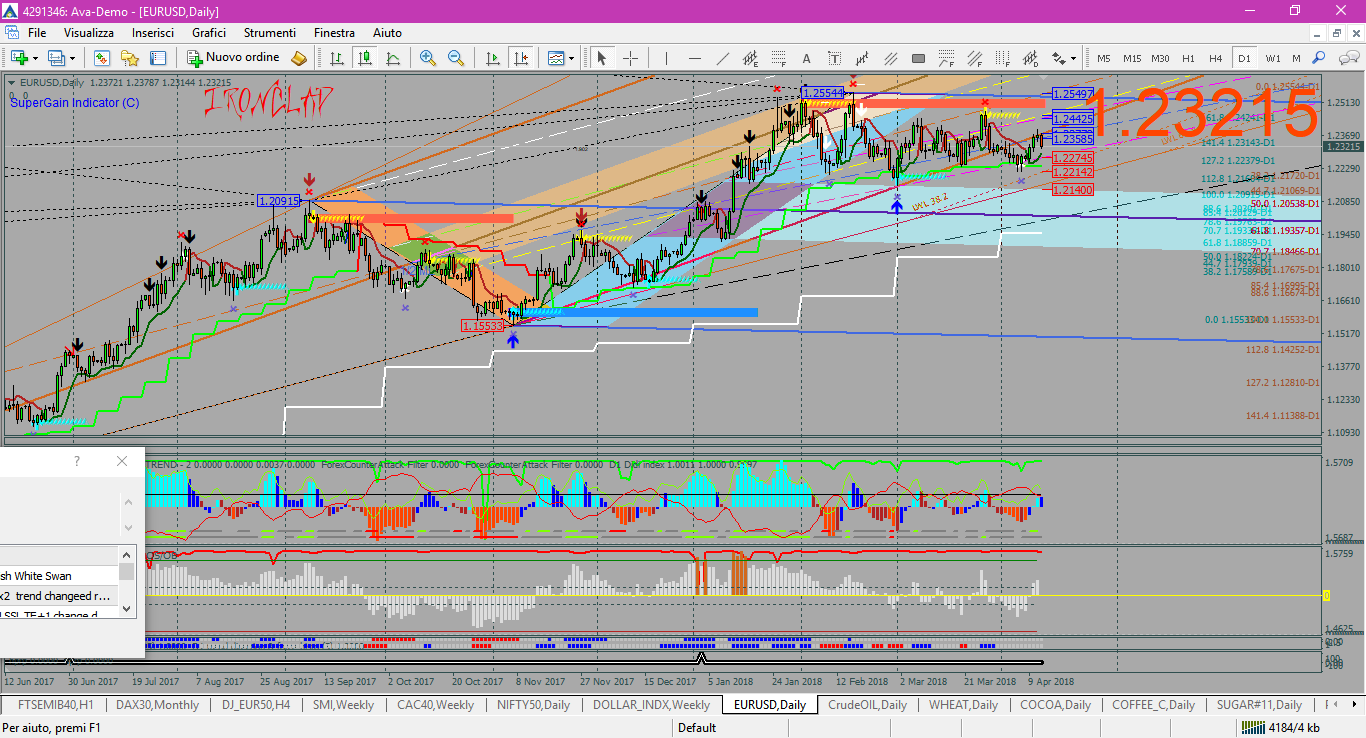The height and width of the screenshot is (738, 1366).
Task: Switch to the DOLLAR_INDX,Weekly chart tab
Action: tap(651, 705)
